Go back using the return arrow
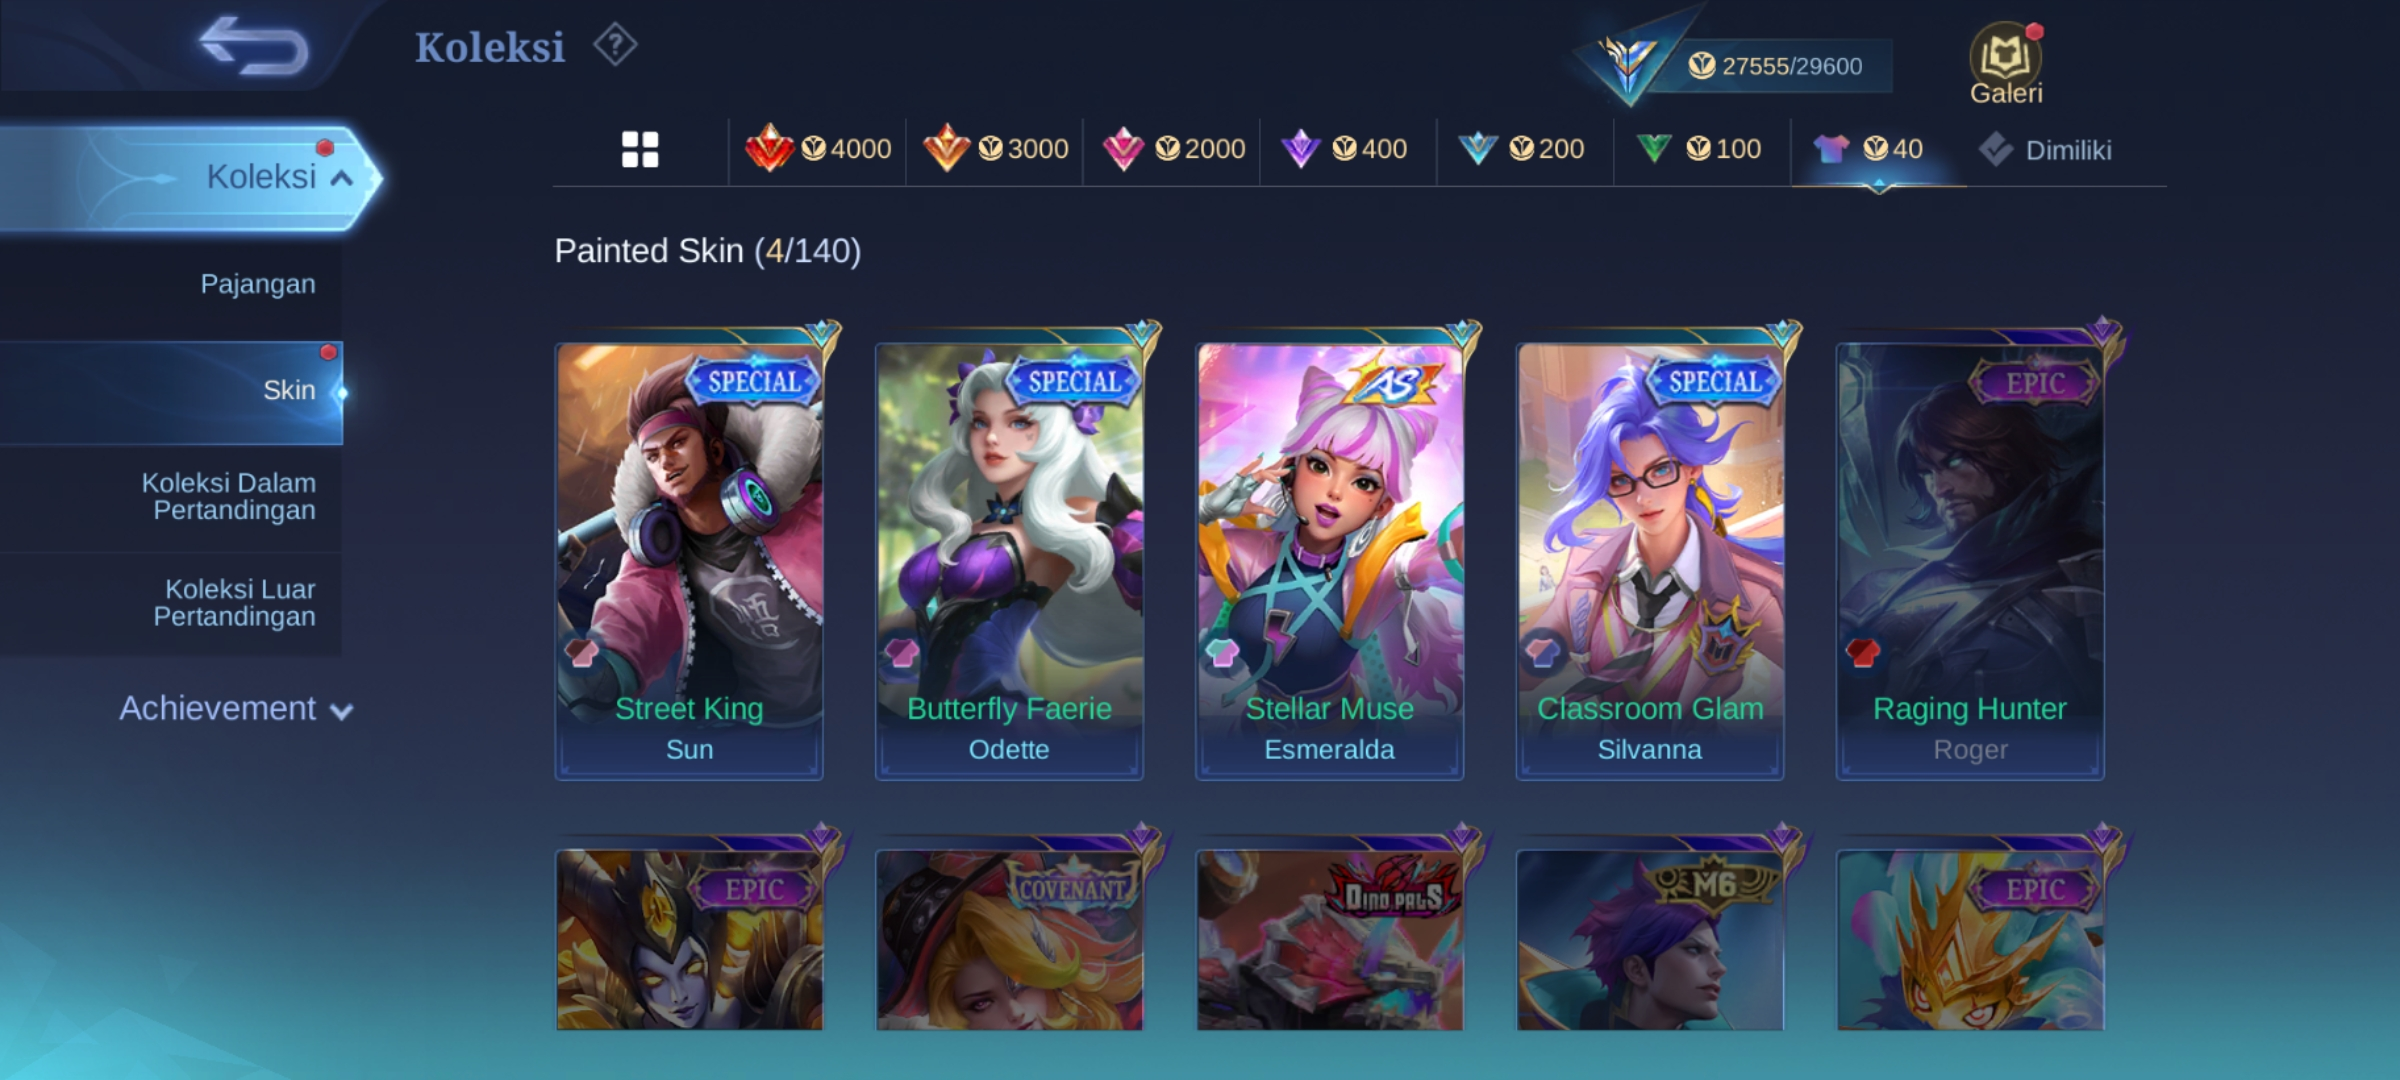The width and height of the screenshot is (2400, 1080). (254, 46)
